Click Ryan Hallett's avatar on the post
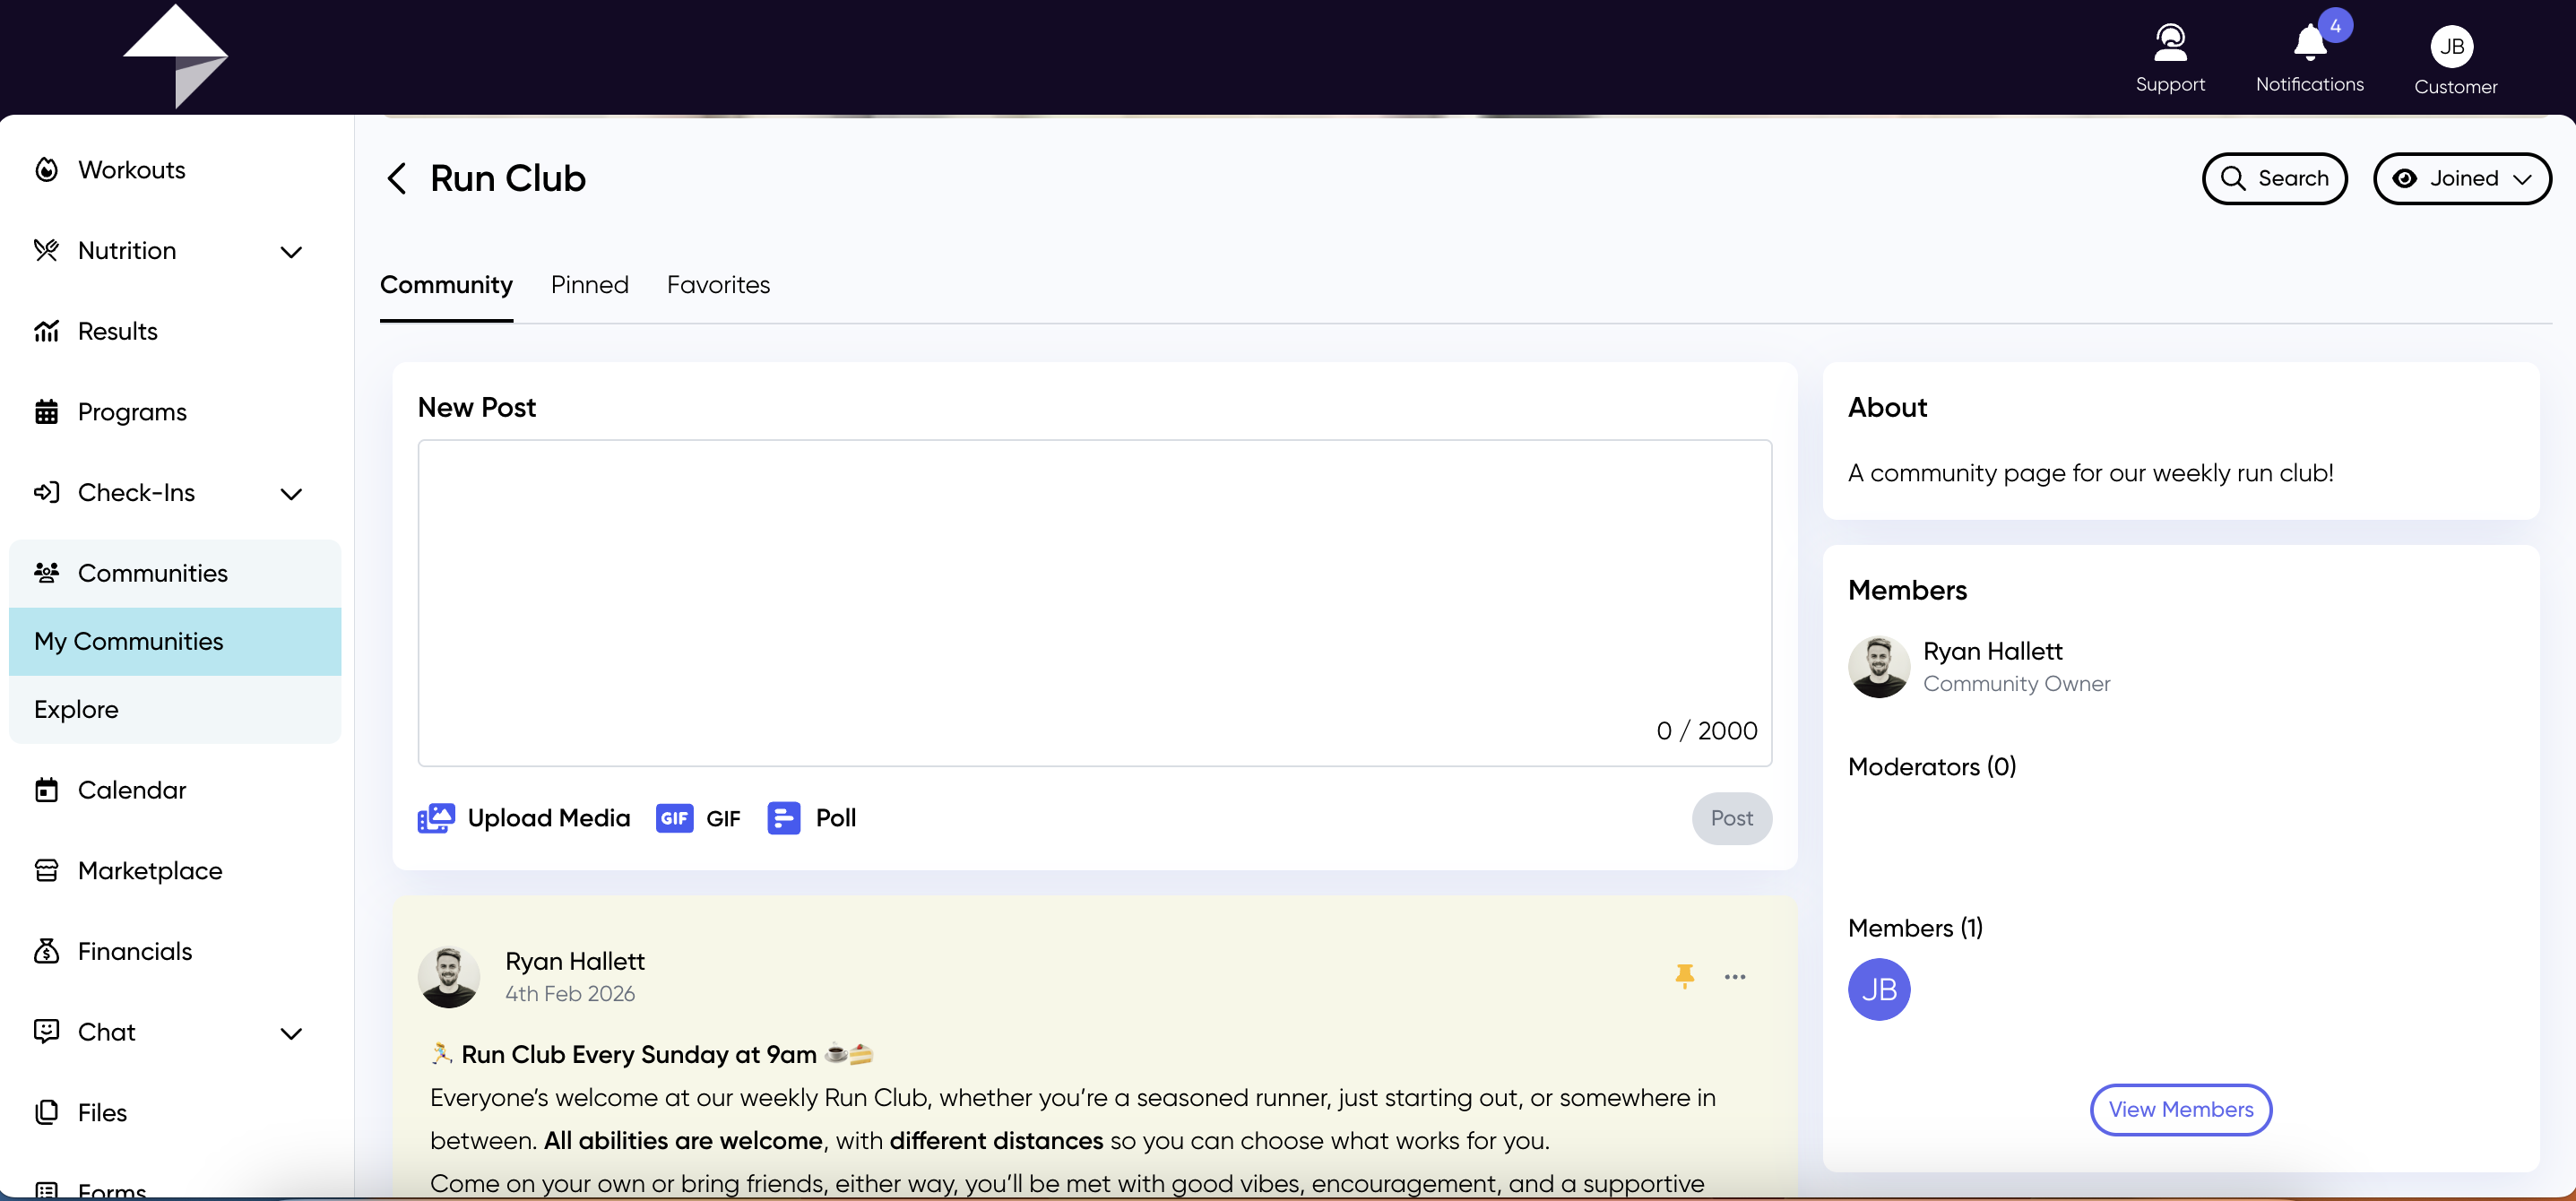The height and width of the screenshot is (1201, 2576). pos(448,977)
